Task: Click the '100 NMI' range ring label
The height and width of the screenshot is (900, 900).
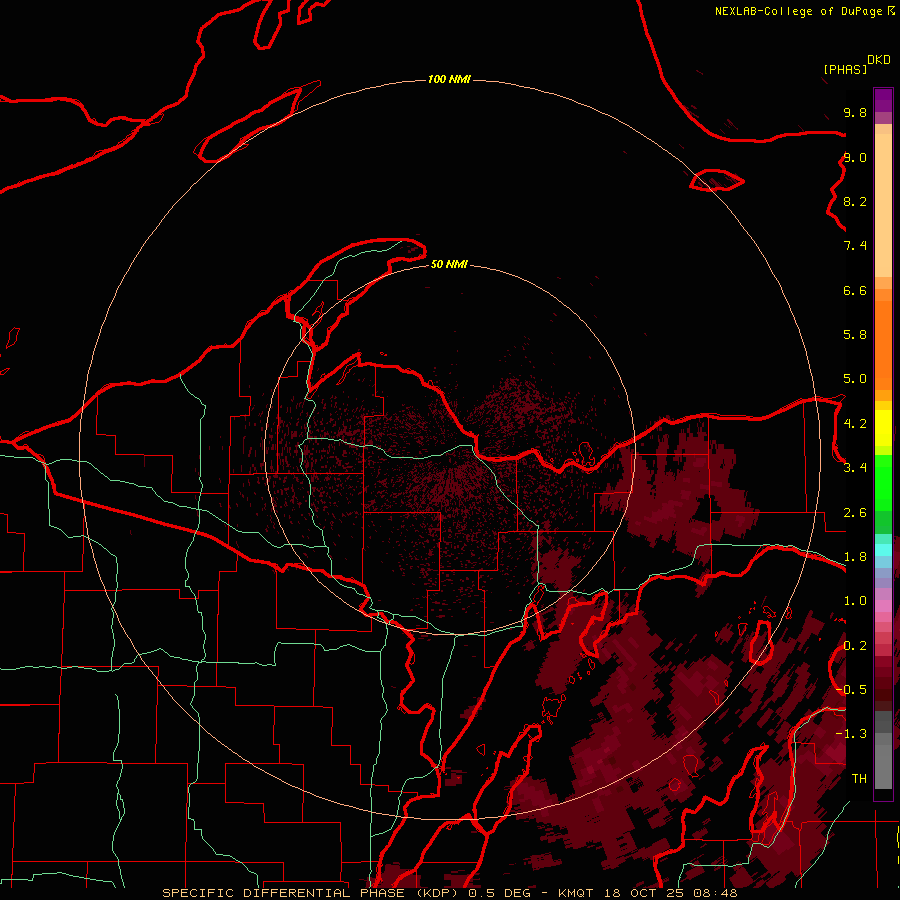Action: pyautogui.click(x=449, y=79)
